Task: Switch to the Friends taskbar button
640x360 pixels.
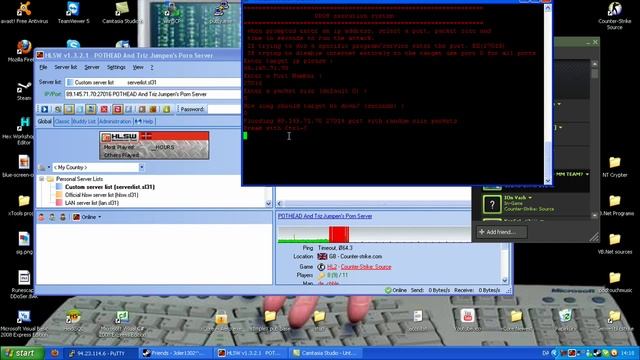Action: coord(176,353)
